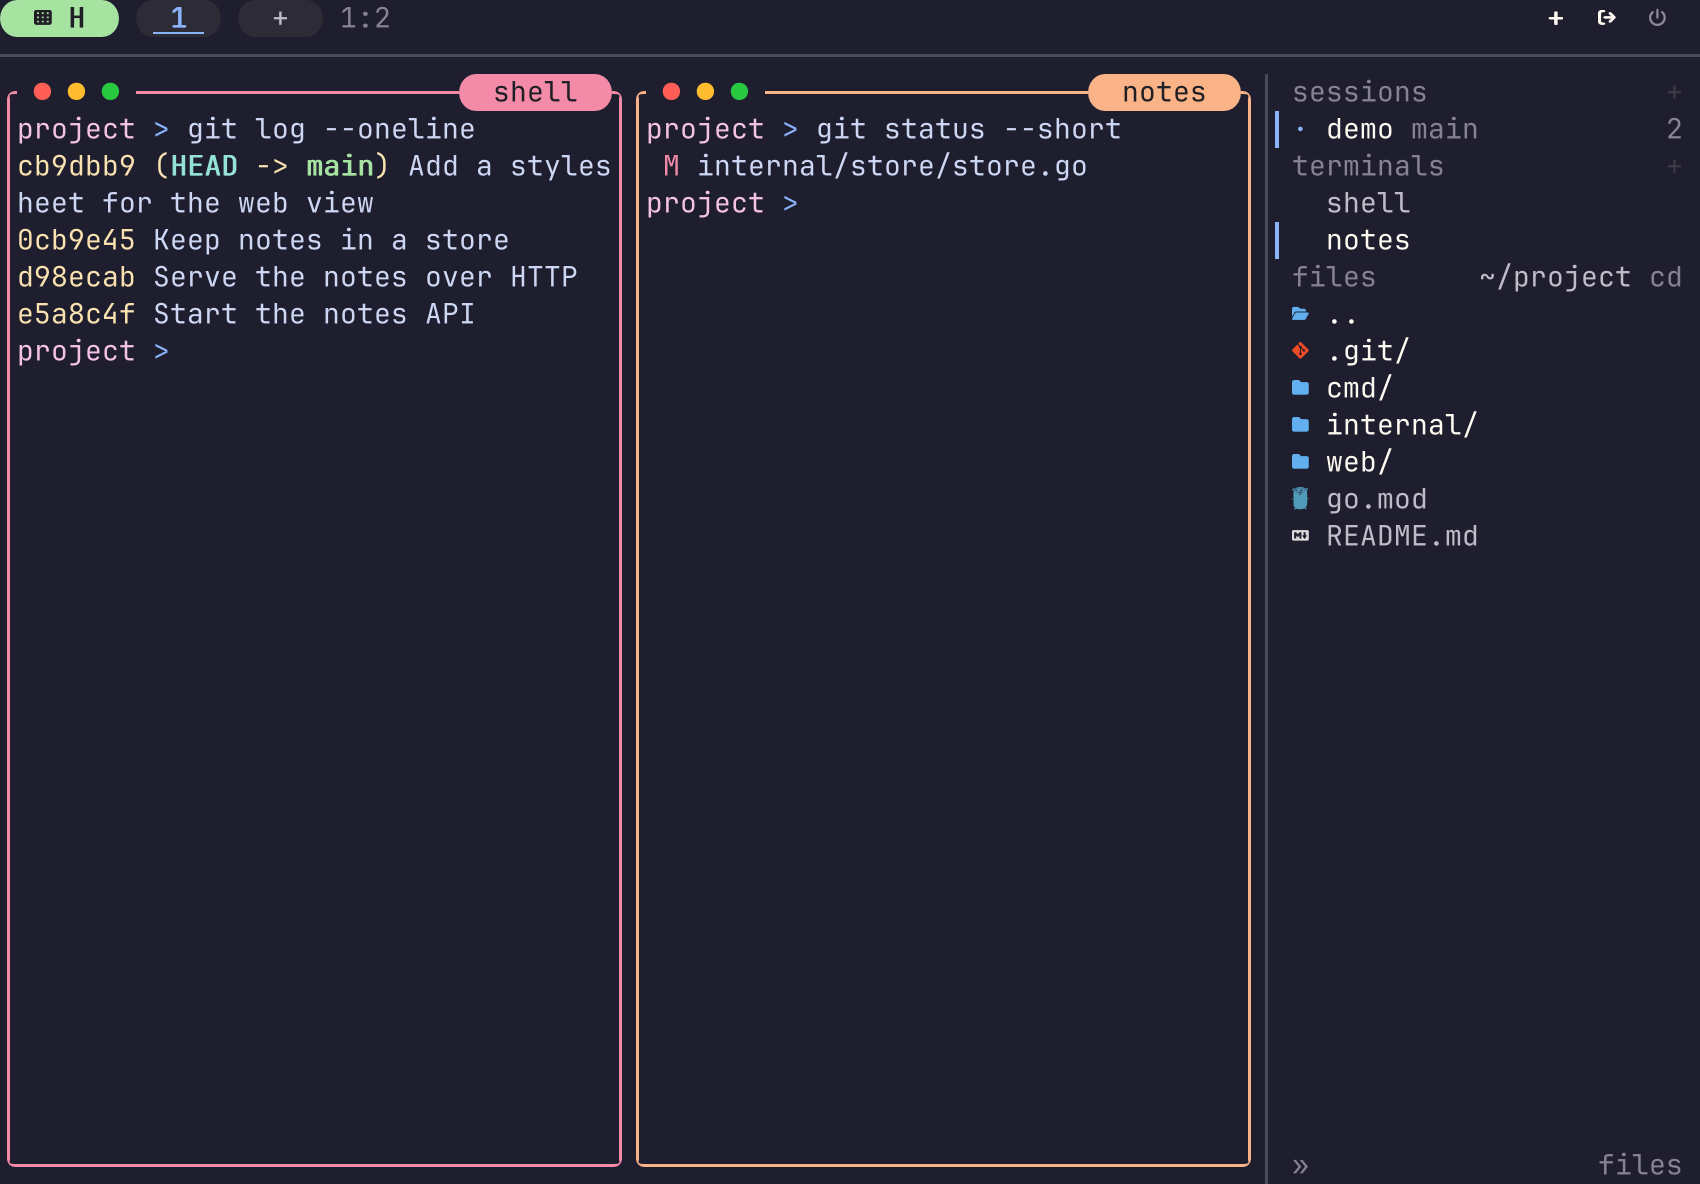Image resolution: width=1700 pixels, height=1184 pixels.
Task: Click the detach session icon
Action: tap(1607, 18)
